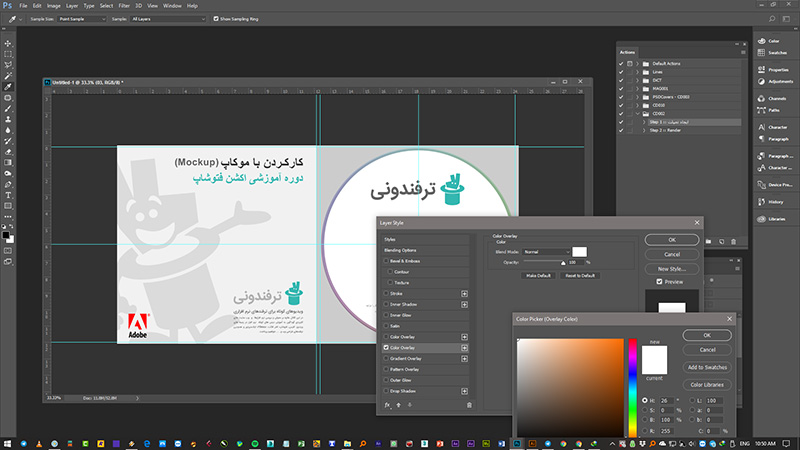Viewport: 800px width, 450px height.
Task: Open the History panel
Action: click(776, 200)
